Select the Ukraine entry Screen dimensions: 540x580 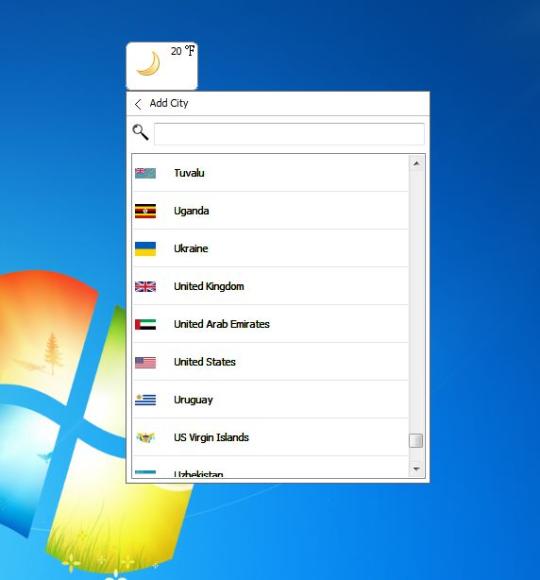click(x=270, y=249)
